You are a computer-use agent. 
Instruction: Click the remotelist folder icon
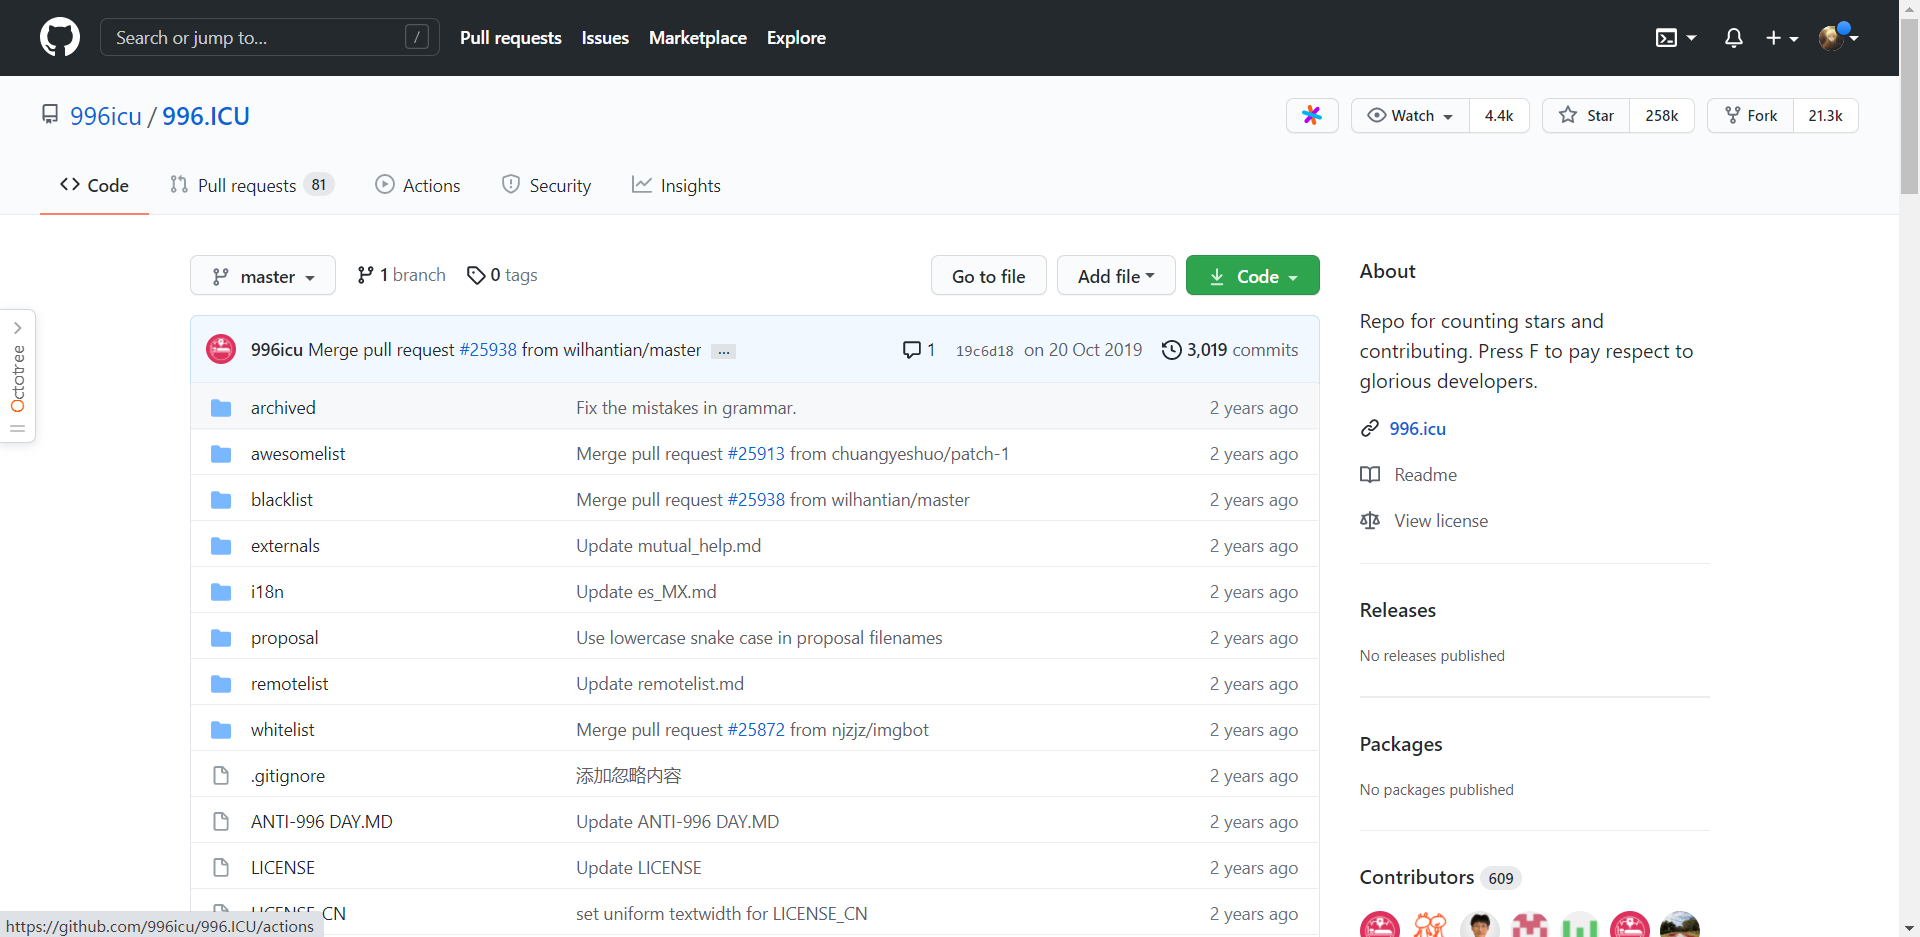point(221,684)
